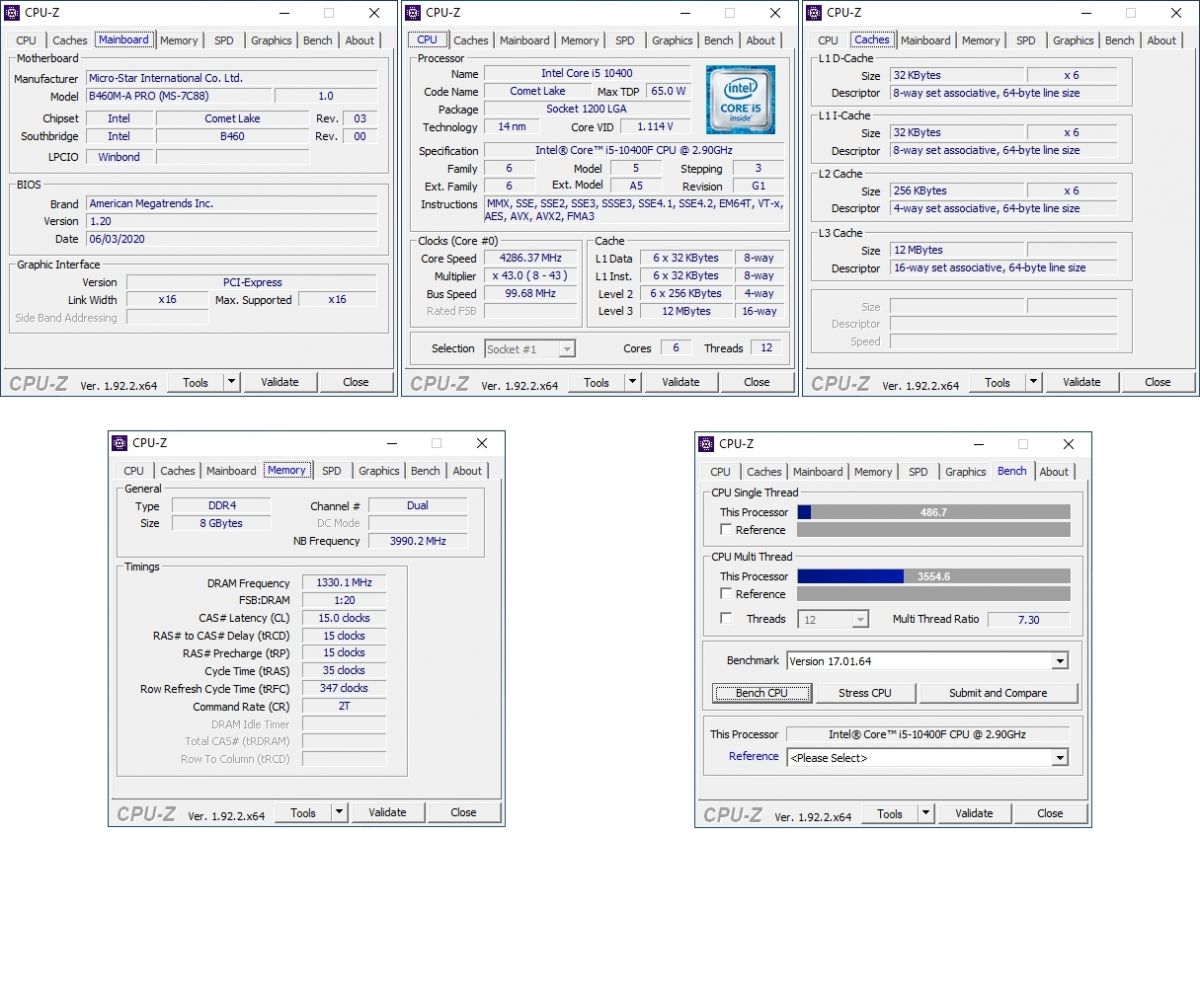1200x987 pixels.
Task: Click the Row Refresh Cycle Time value 347 clocks
Action: [x=343, y=688]
